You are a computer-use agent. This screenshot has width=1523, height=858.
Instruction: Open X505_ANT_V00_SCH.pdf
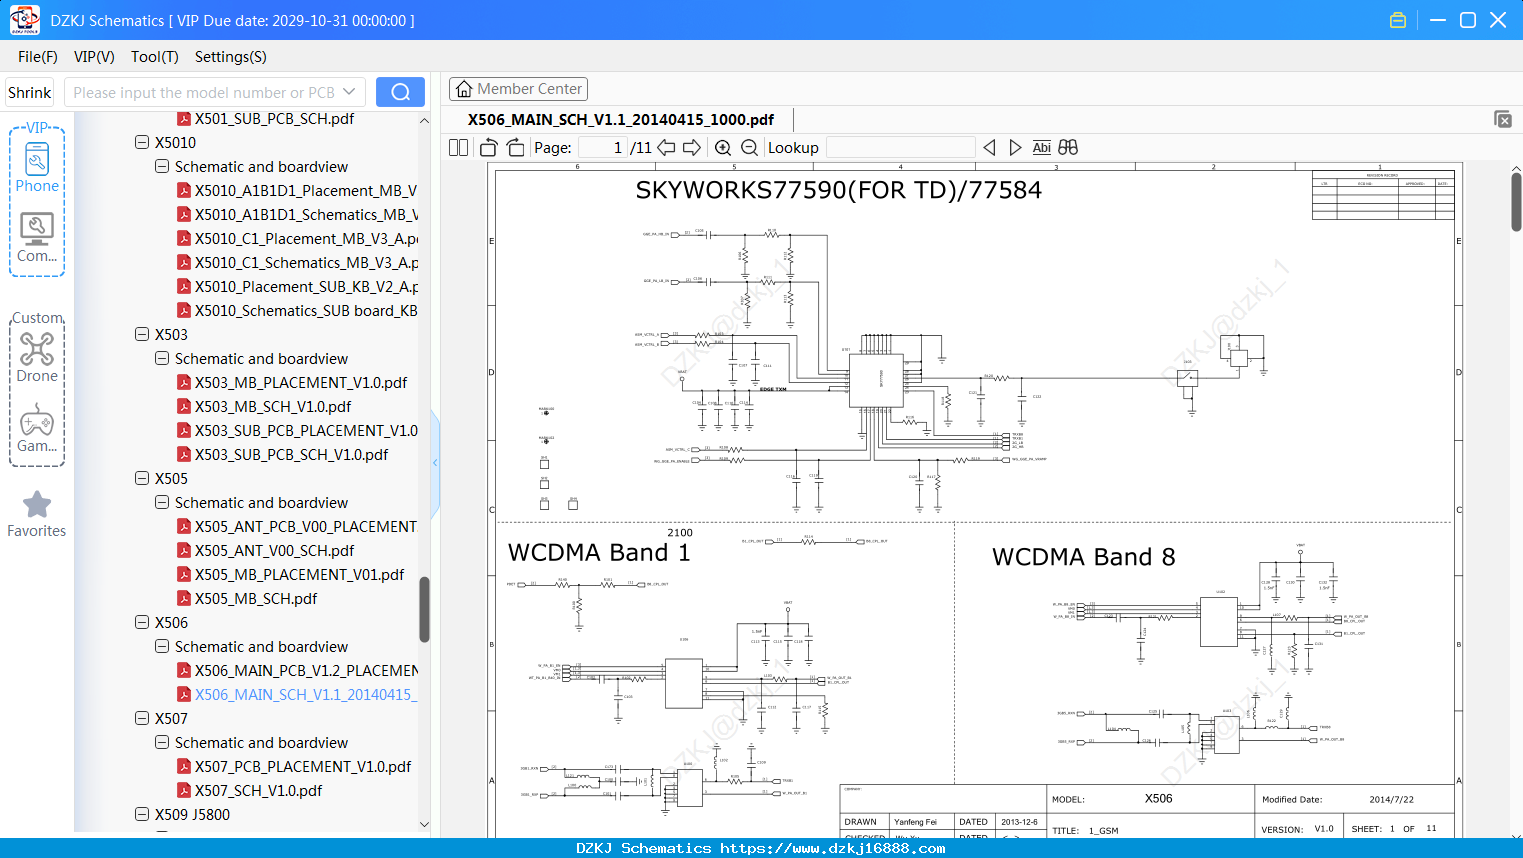click(x=274, y=551)
